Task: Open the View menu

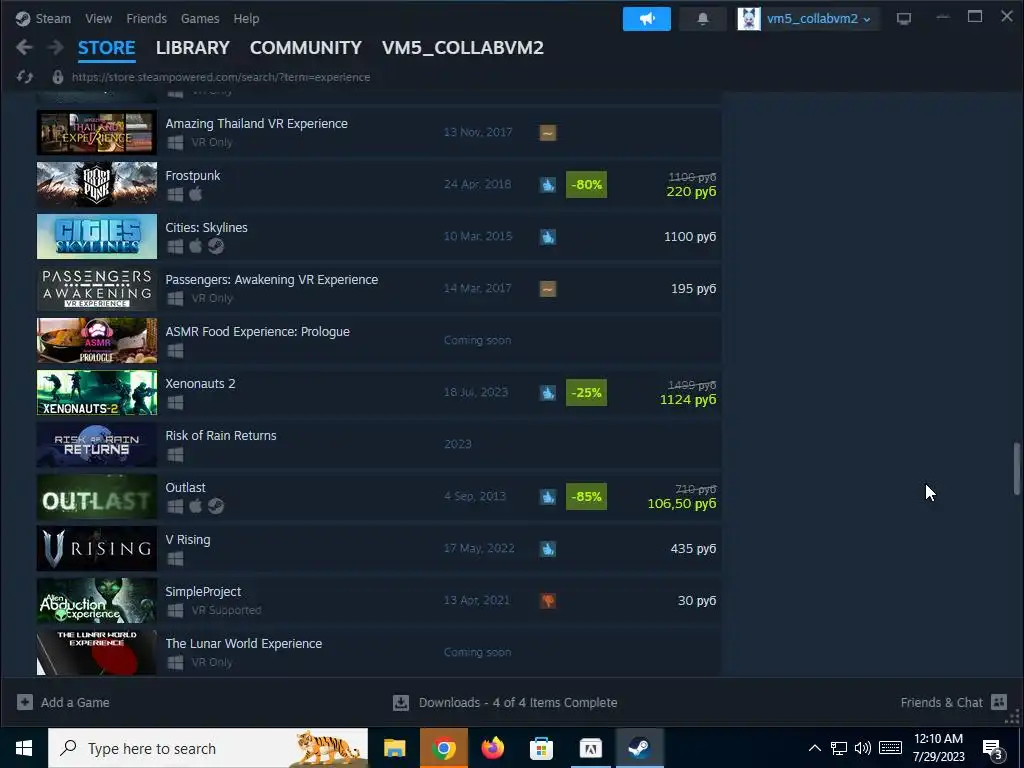Action: tap(99, 18)
